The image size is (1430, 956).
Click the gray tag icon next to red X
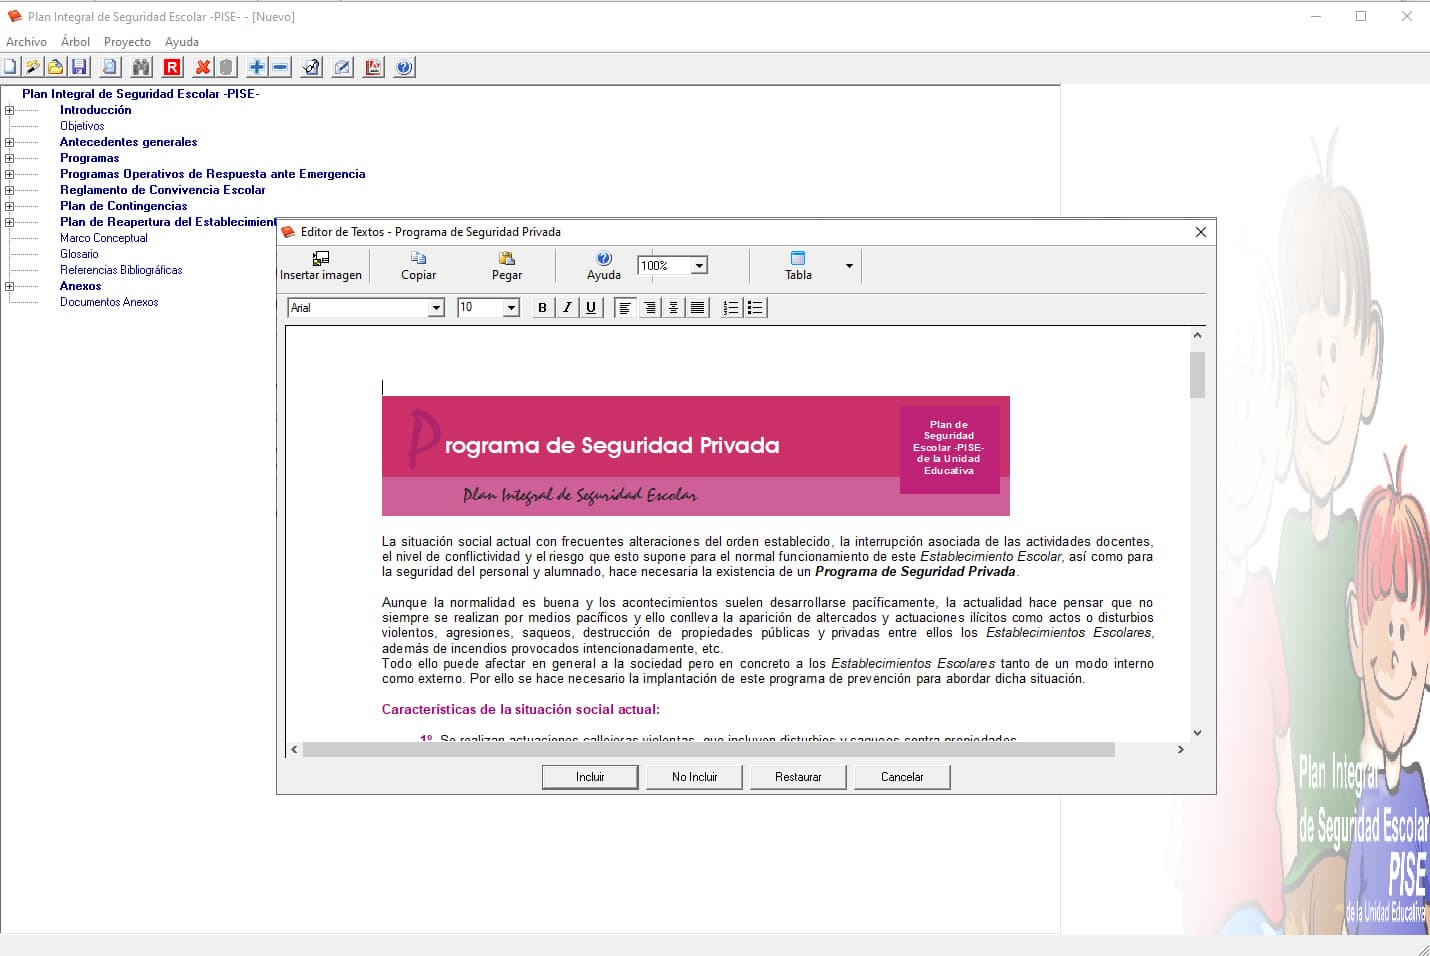point(226,67)
